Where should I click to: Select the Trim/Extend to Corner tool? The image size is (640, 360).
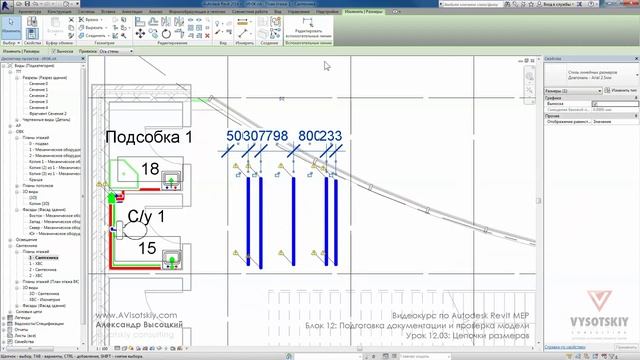[x=179, y=33]
